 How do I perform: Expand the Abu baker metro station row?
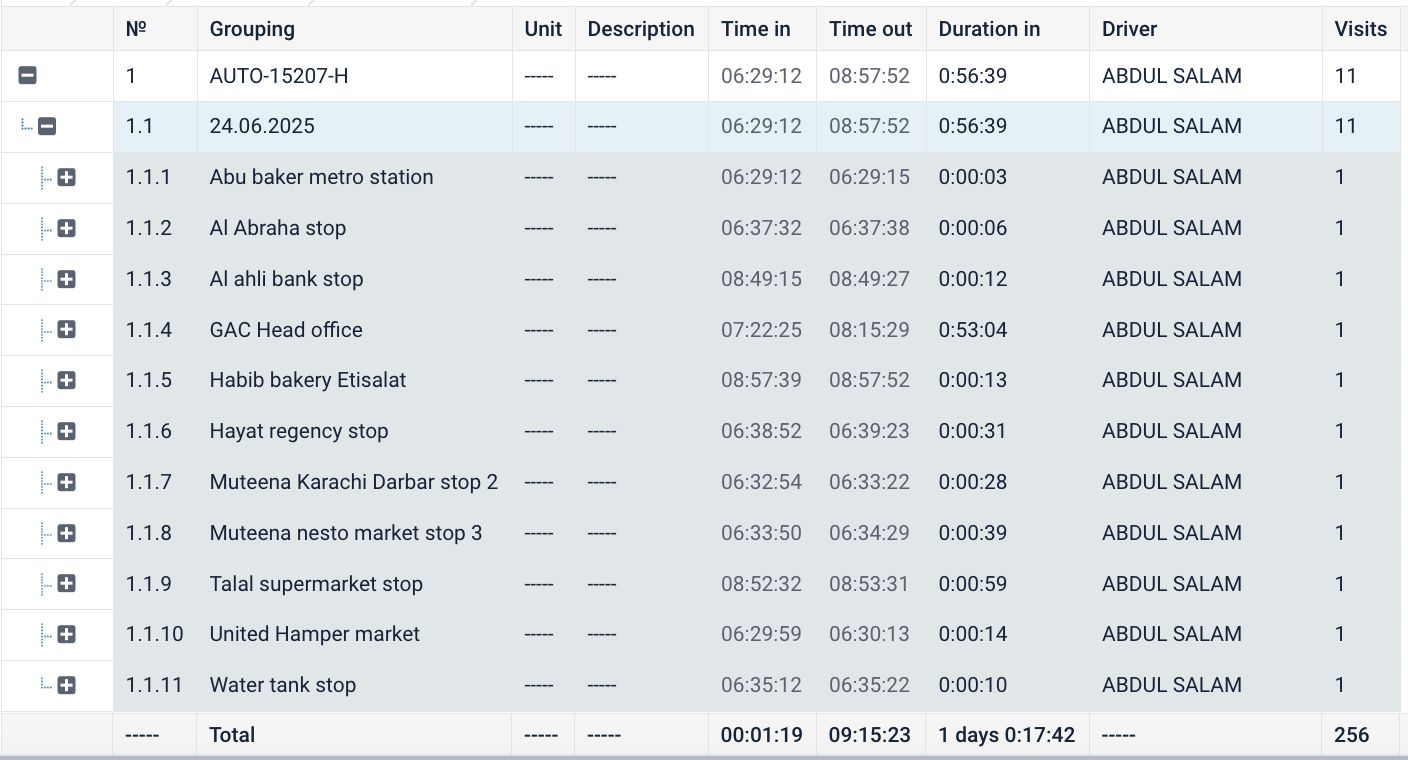[x=67, y=178]
